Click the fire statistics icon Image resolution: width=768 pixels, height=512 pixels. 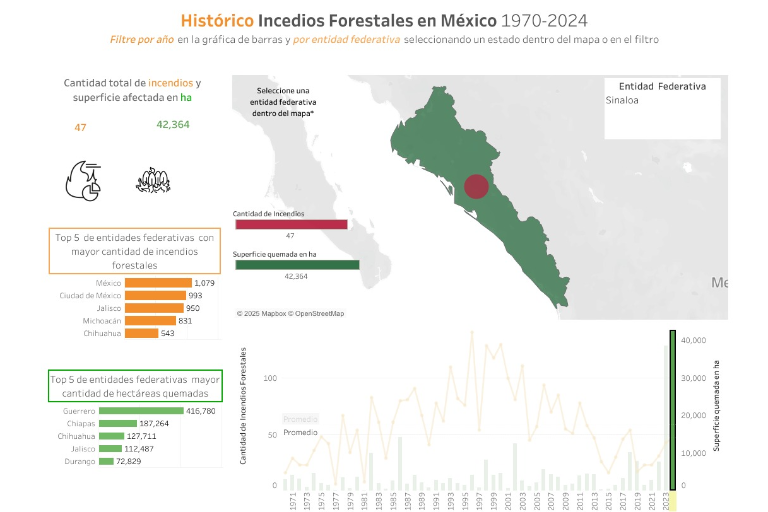[82, 179]
